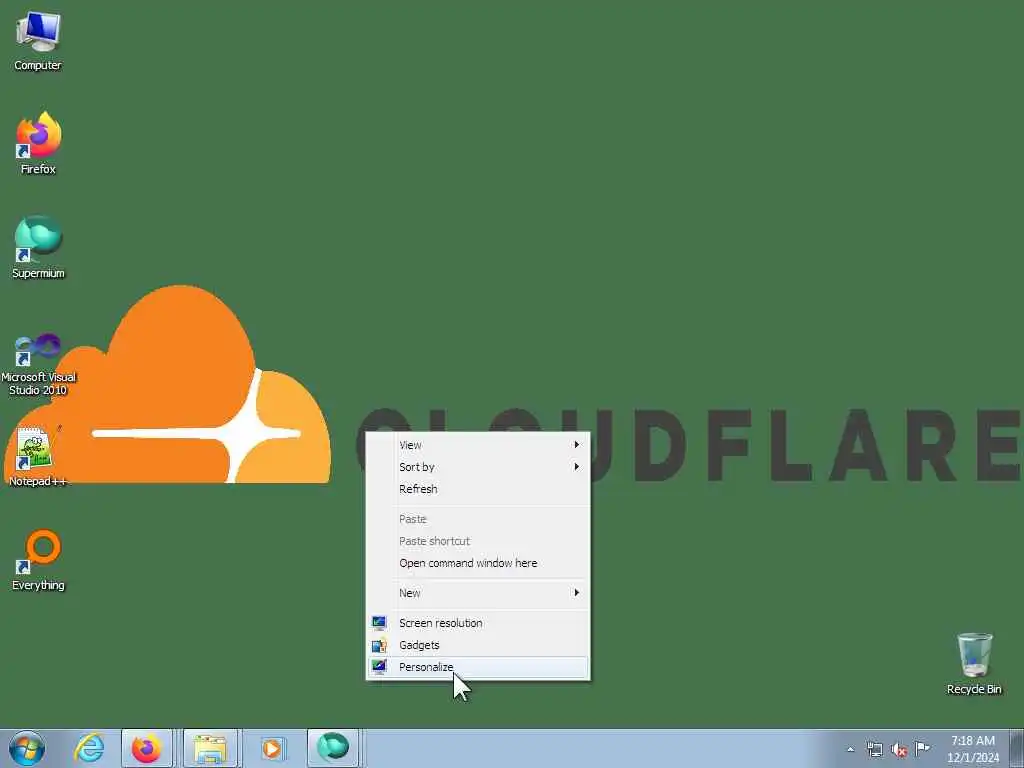Select the Everything search shortcut
The width and height of the screenshot is (1024, 768).
(x=38, y=560)
